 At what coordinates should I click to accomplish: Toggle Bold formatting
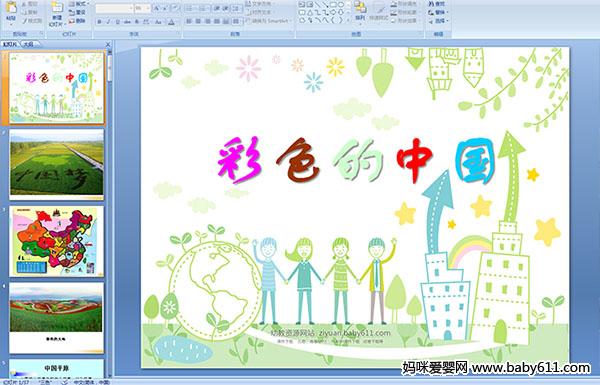point(99,22)
